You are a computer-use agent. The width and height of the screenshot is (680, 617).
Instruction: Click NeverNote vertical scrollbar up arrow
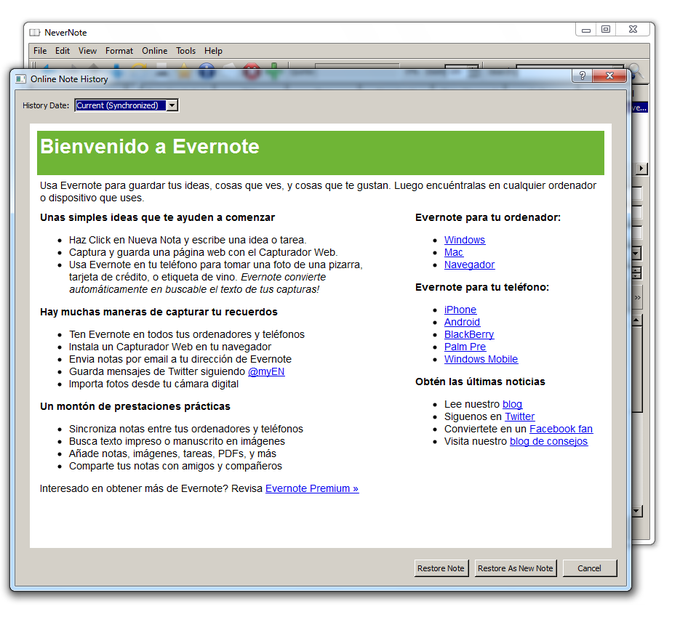pos(637,320)
